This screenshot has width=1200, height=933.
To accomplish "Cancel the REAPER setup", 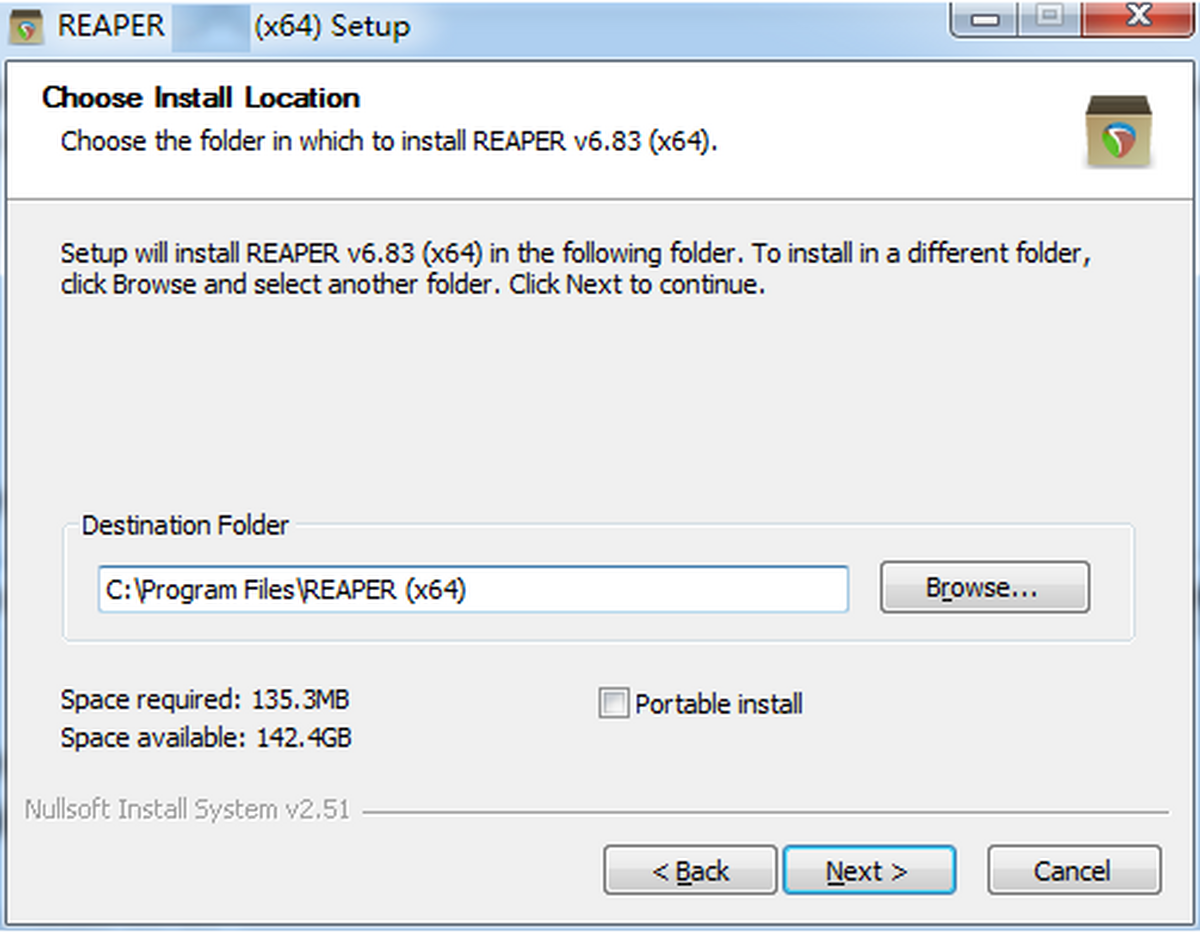I will click(x=1074, y=869).
